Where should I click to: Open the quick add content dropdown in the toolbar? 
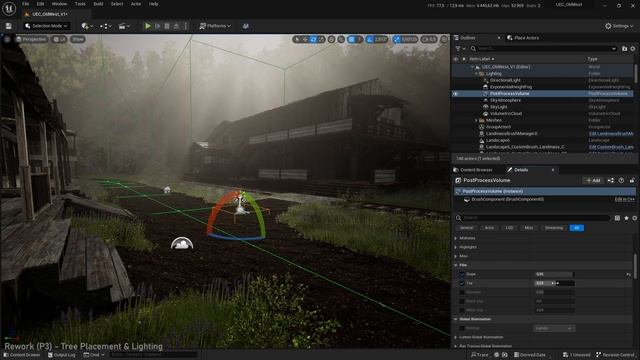87,26
